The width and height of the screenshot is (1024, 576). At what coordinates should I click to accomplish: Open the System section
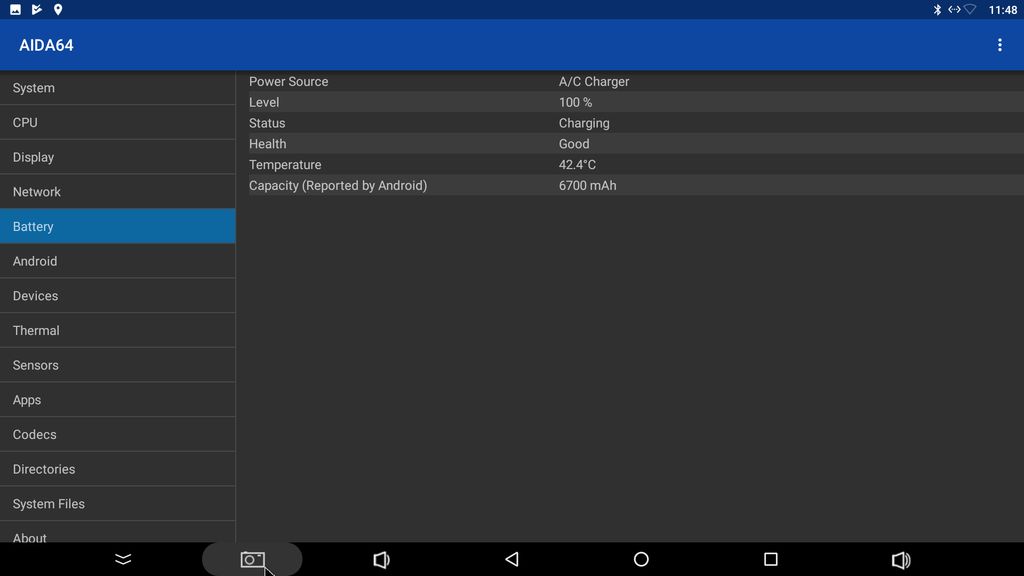pos(117,88)
